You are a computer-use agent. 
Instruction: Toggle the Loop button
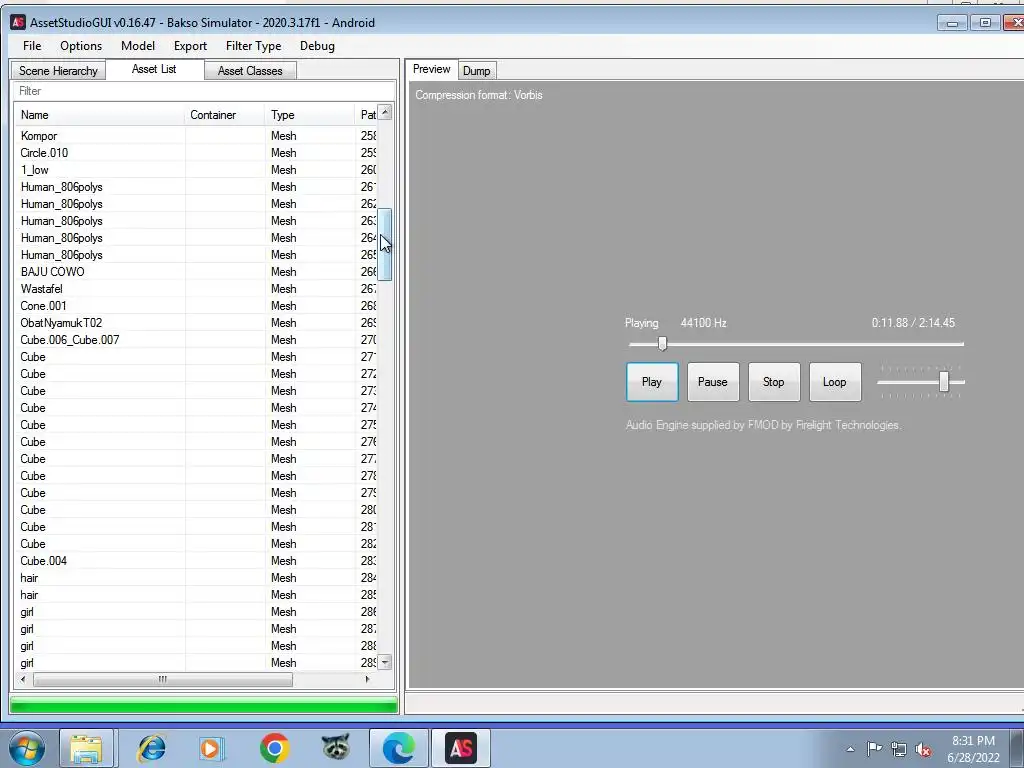coord(835,382)
